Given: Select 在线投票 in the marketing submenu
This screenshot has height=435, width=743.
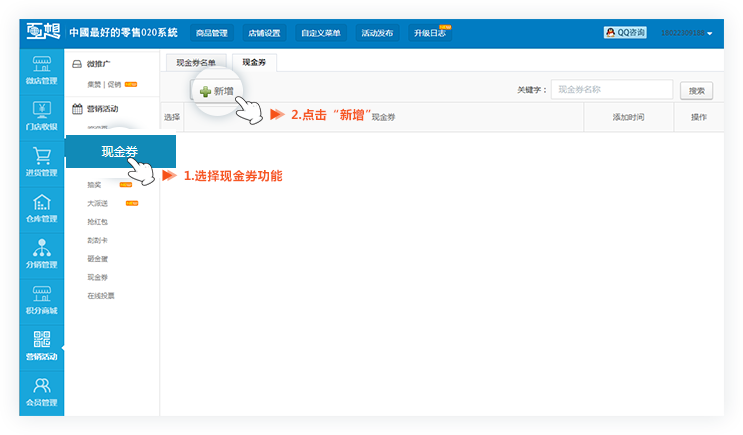Looking at the screenshot, I should pos(101,295).
